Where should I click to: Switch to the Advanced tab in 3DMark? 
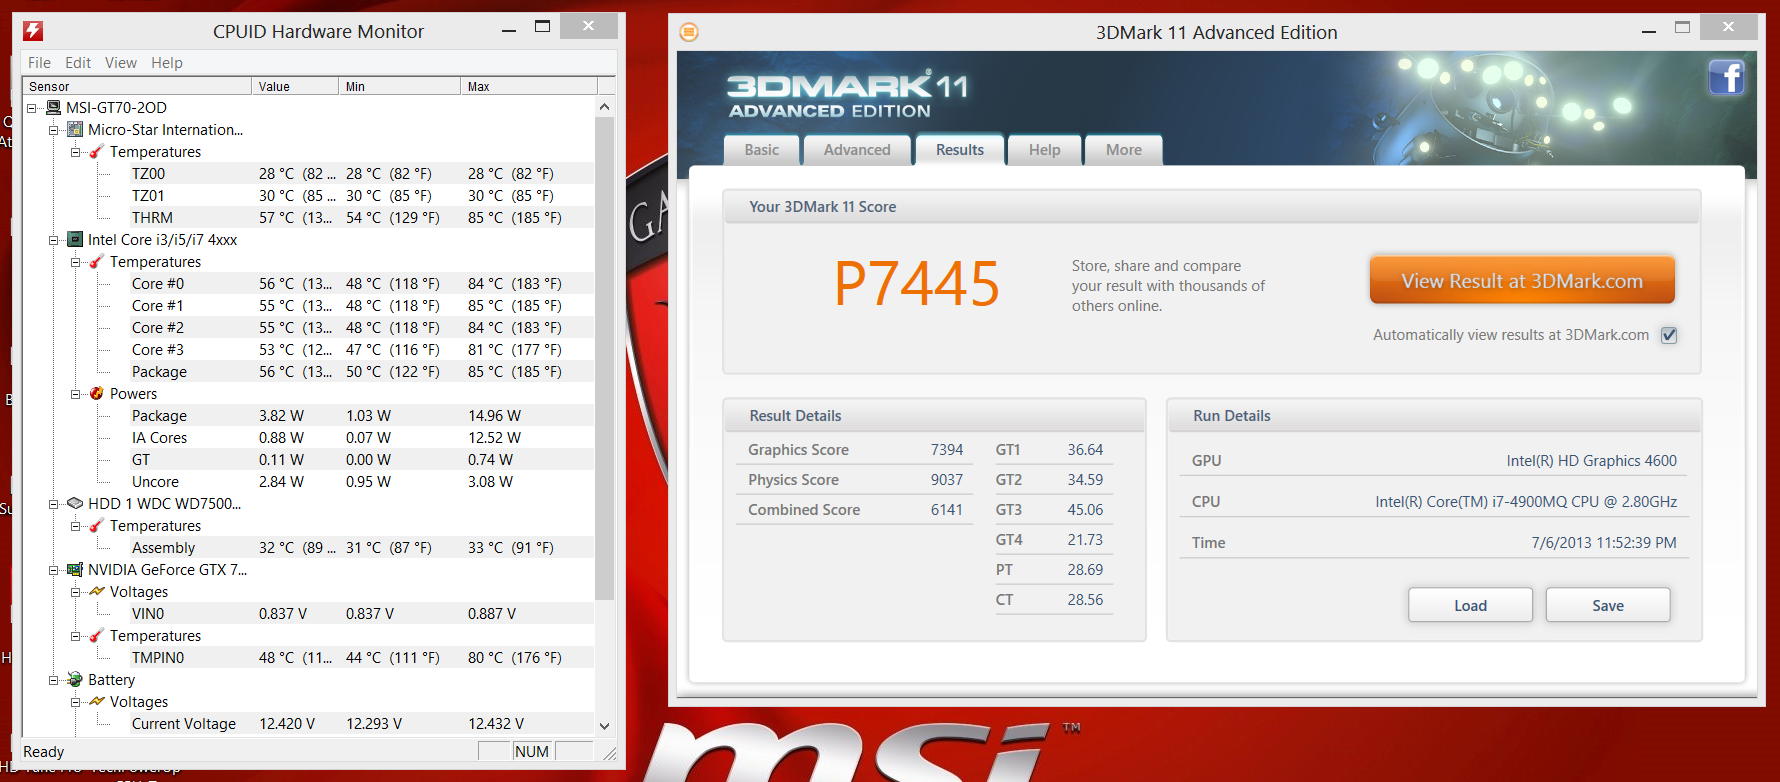(857, 149)
